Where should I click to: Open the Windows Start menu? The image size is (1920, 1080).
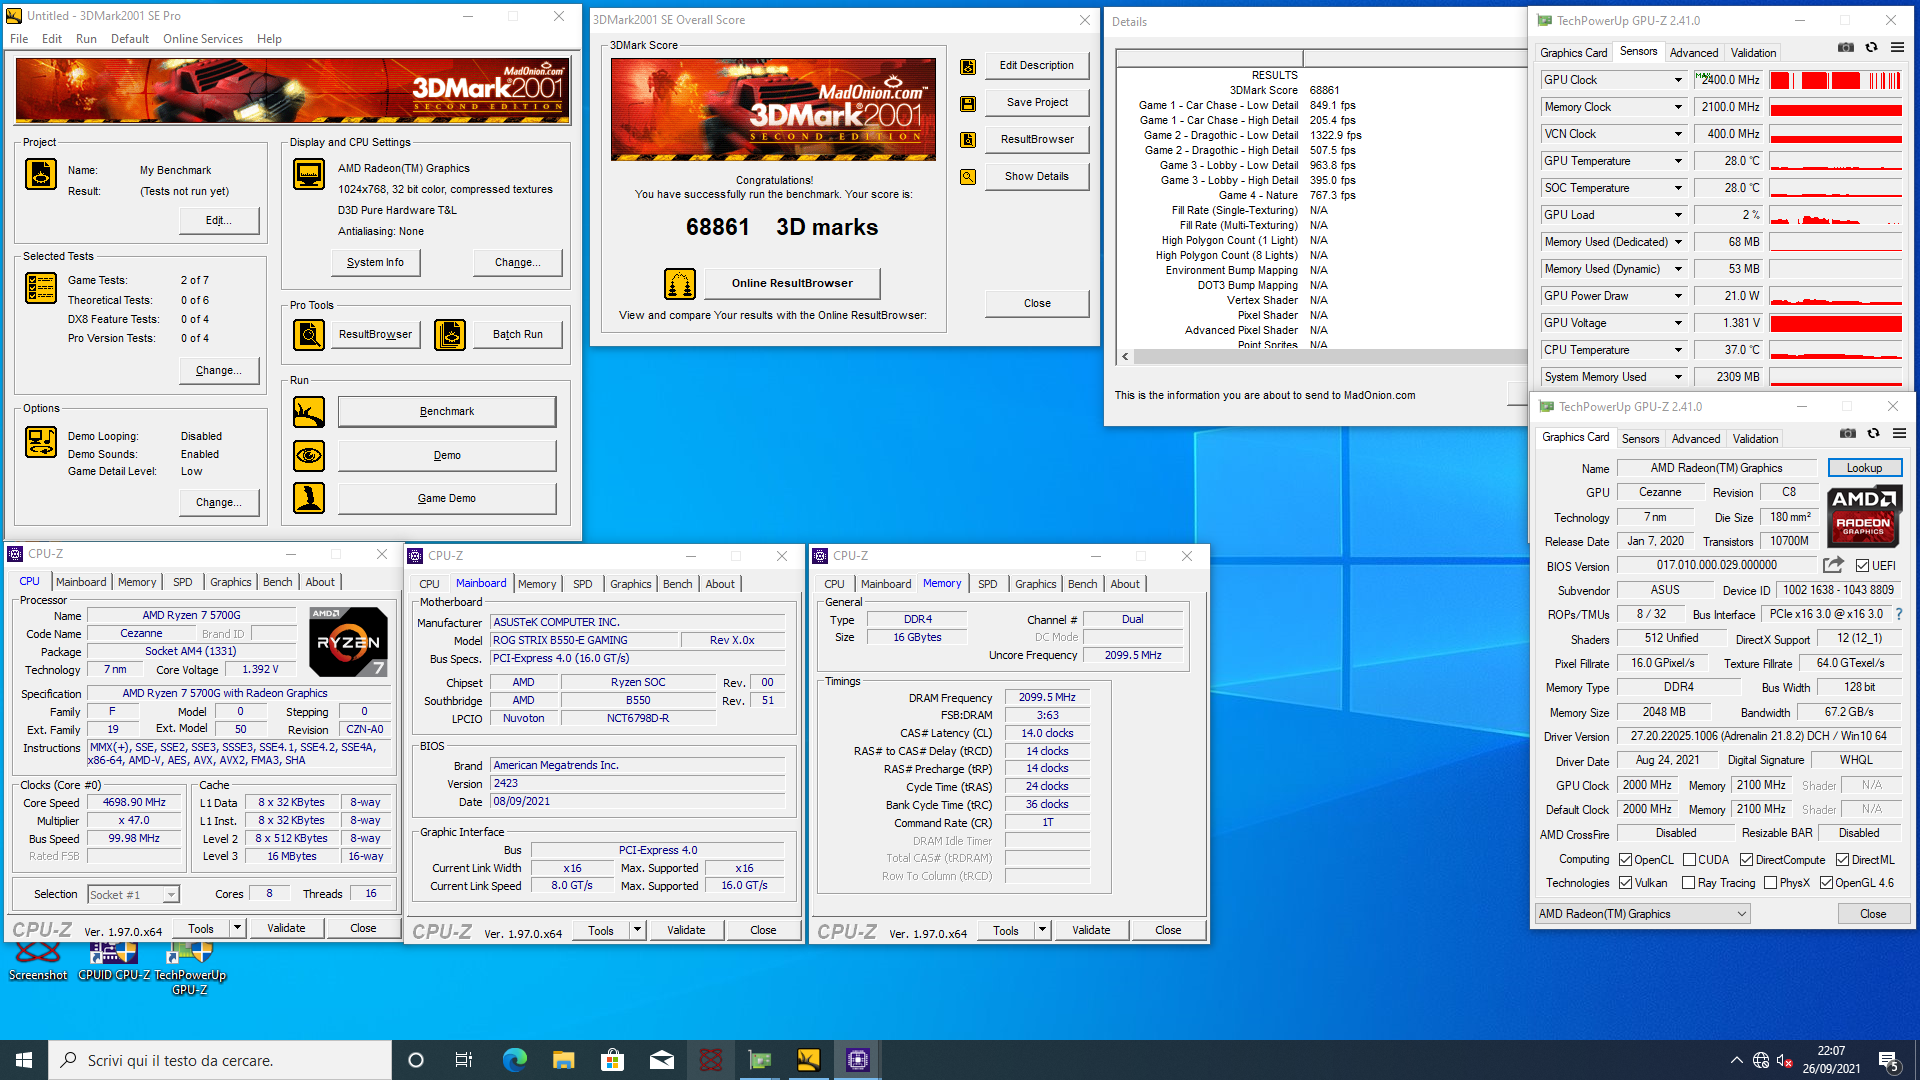click(24, 1060)
